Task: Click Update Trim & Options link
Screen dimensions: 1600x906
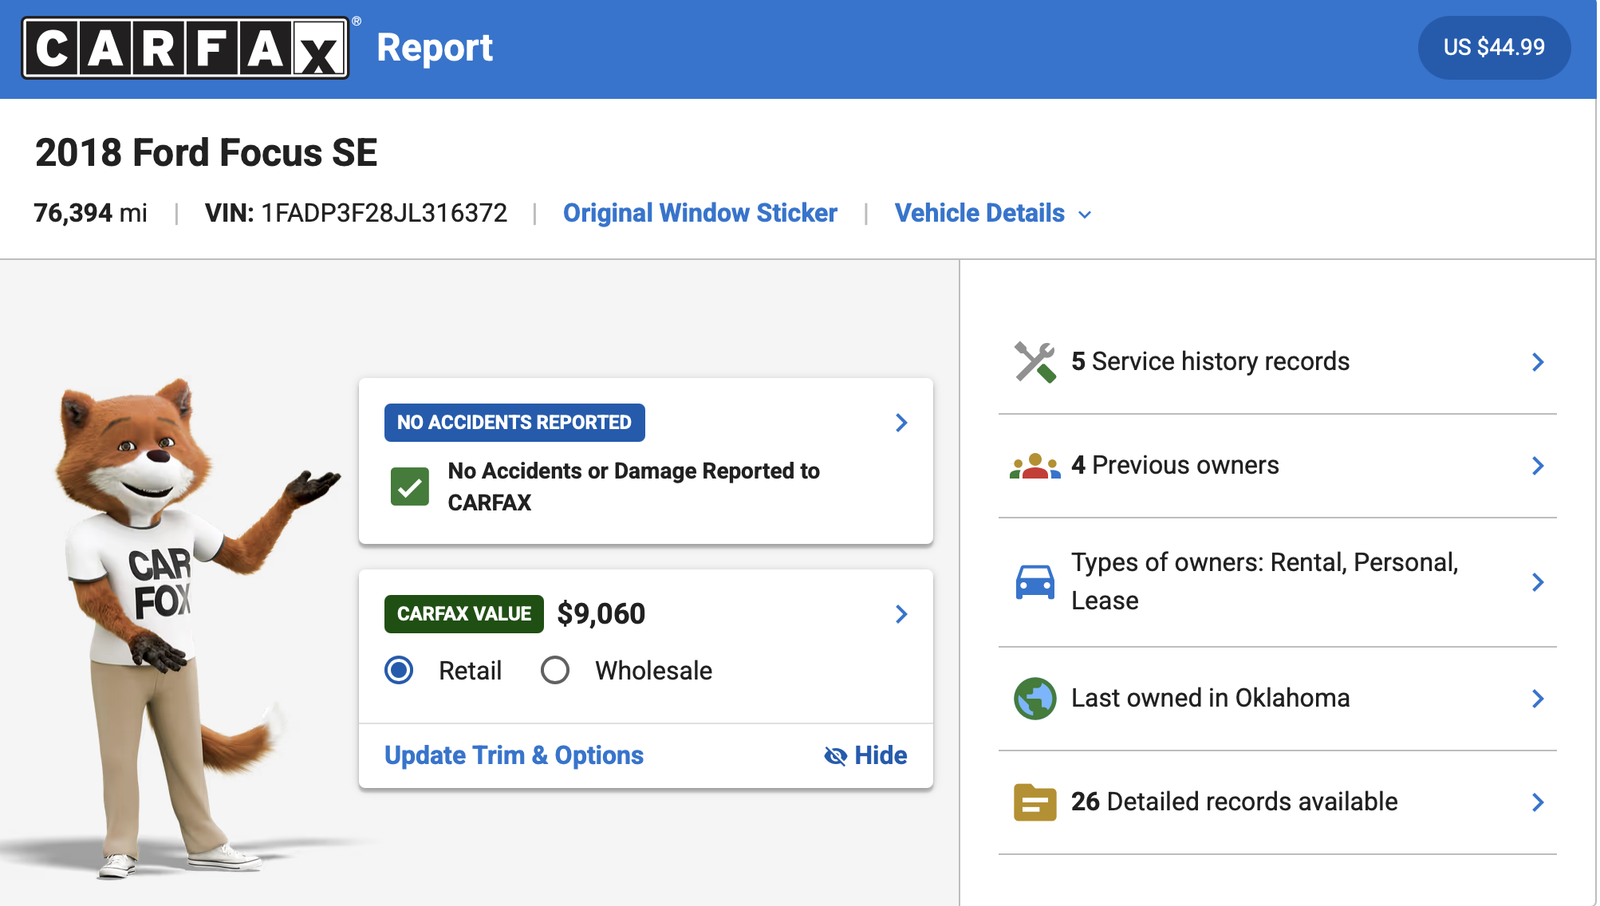Action: pos(514,756)
